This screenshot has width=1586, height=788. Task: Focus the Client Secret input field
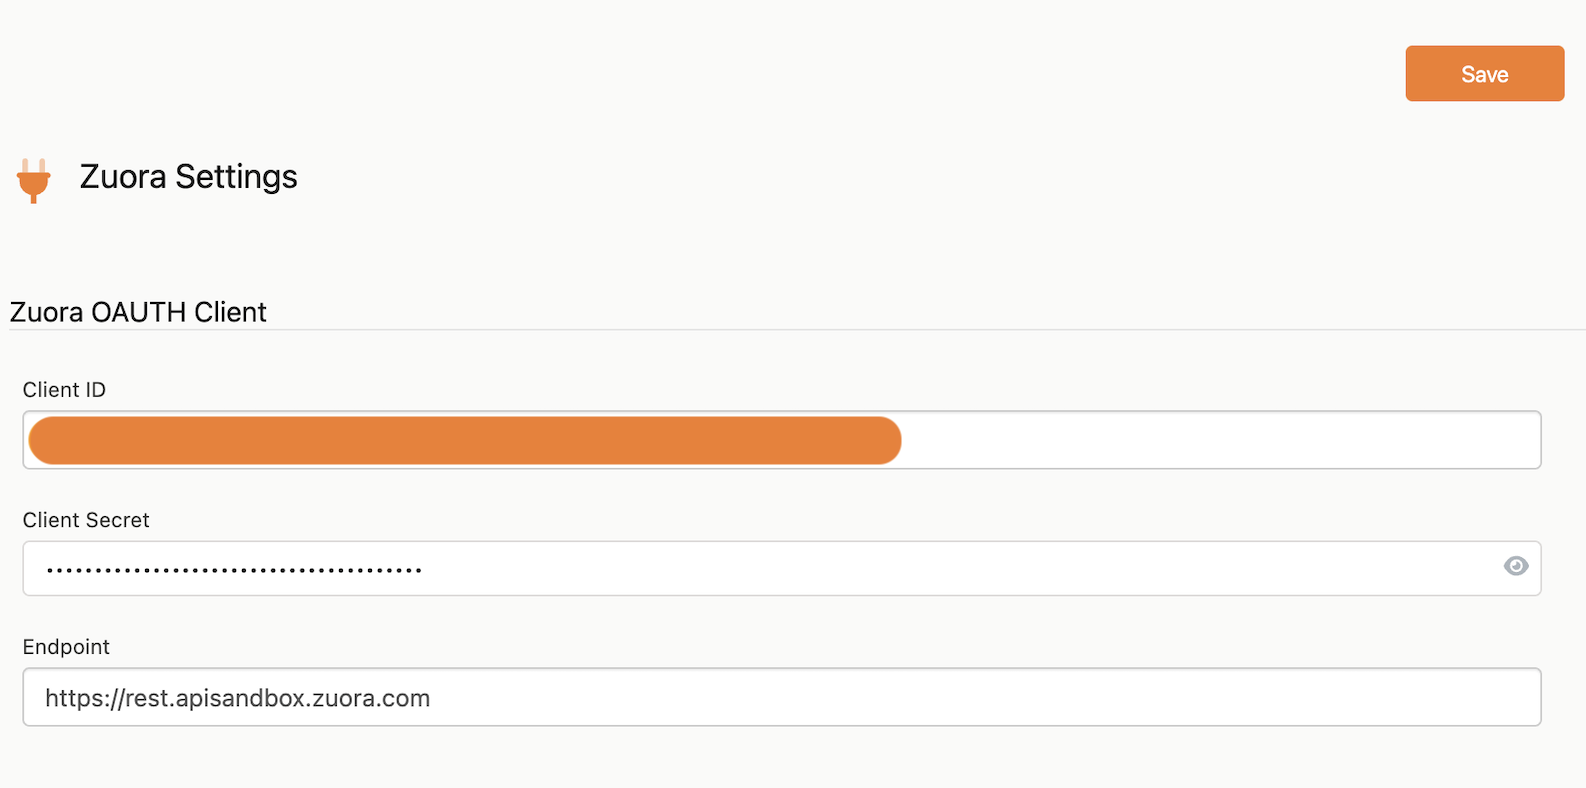pos(782,568)
